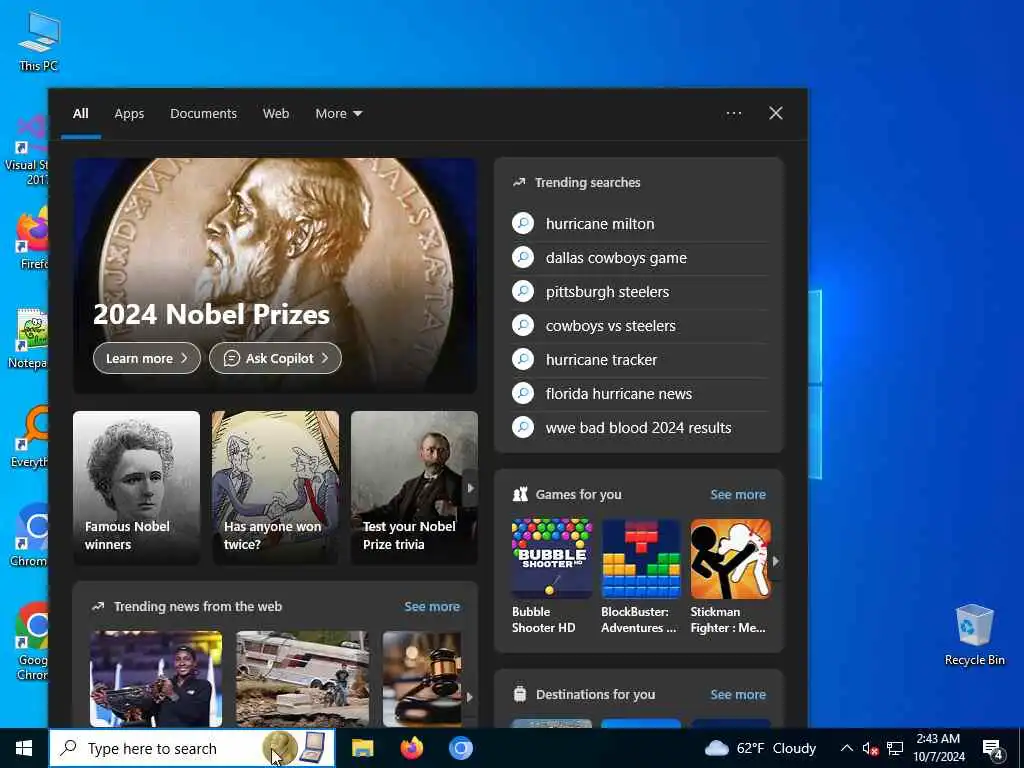The width and height of the screenshot is (1024, 768).
Task: Search for hurricane tracker
Action: [639, 360]
